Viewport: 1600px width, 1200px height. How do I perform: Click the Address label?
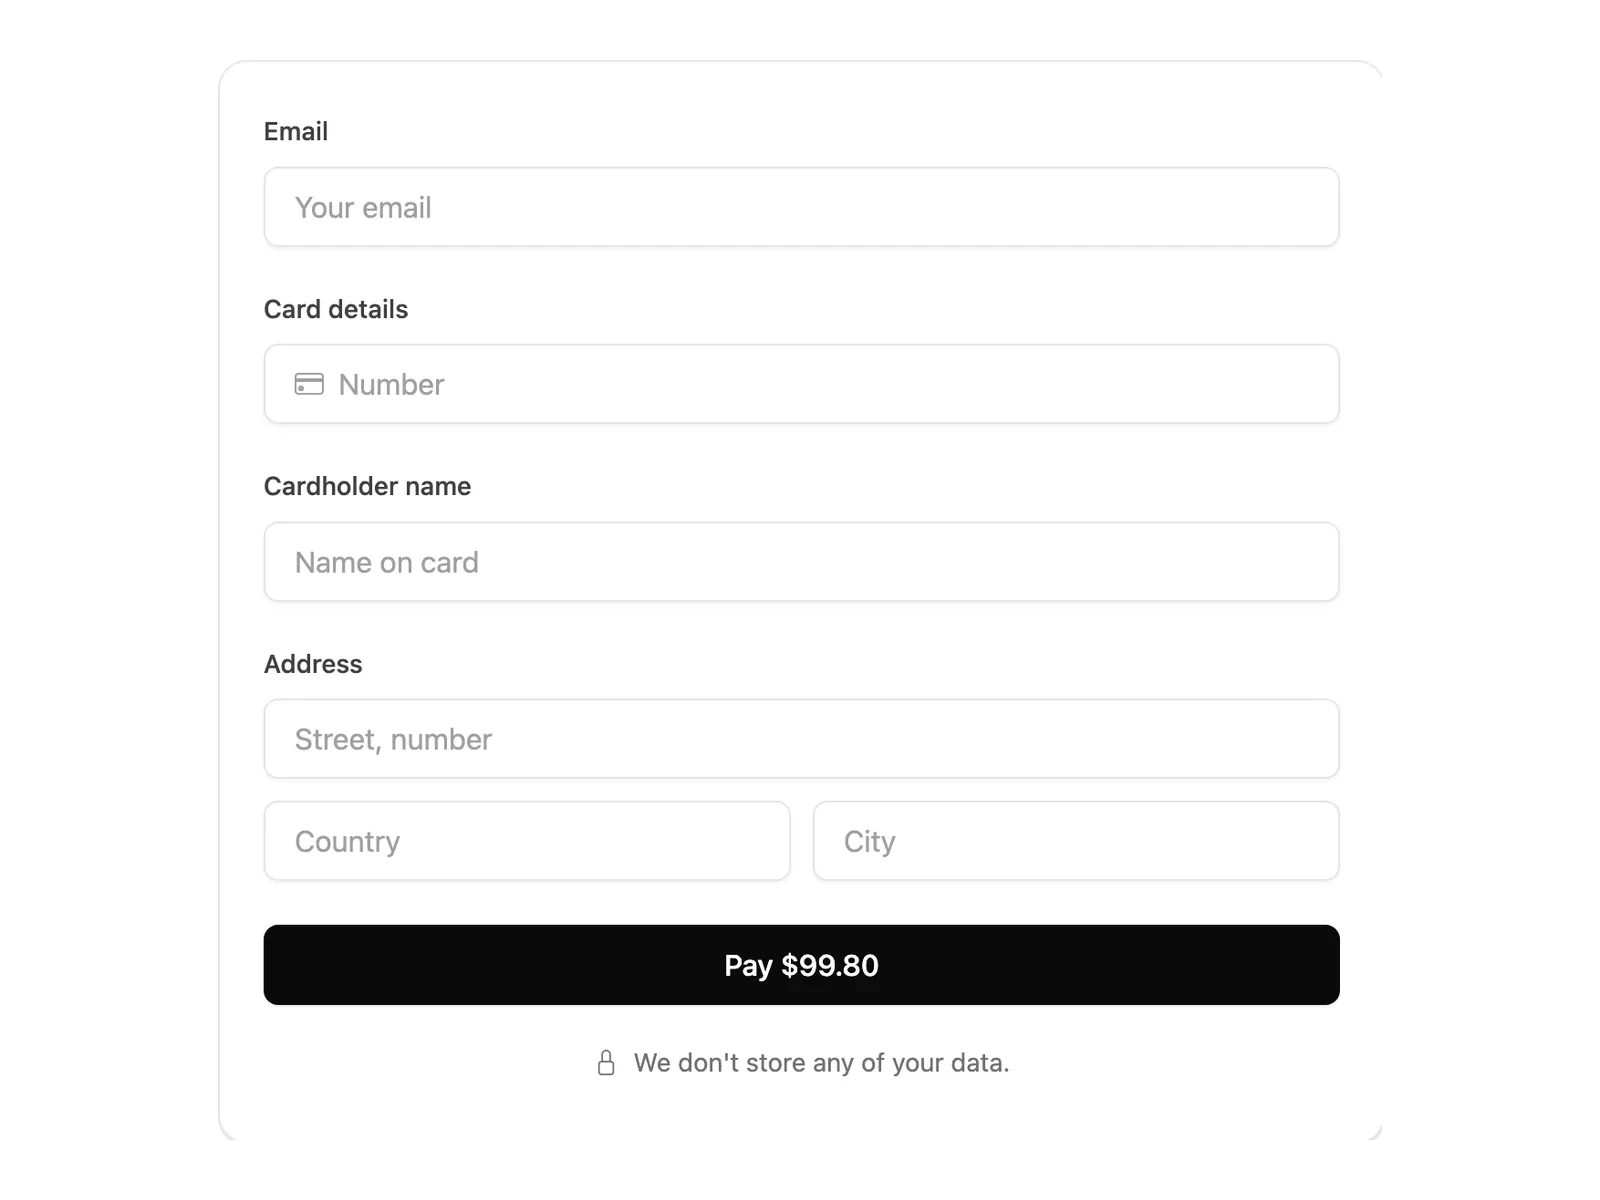point(313,664)
